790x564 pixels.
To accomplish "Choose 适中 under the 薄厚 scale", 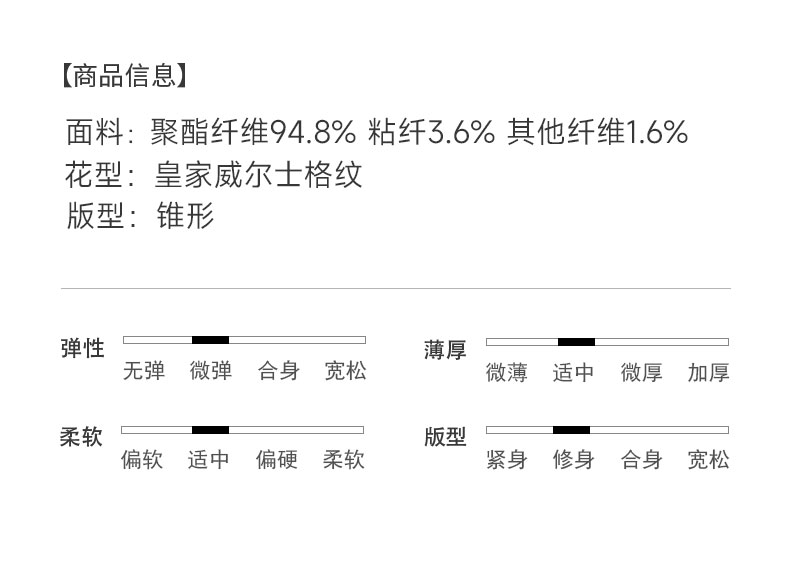I will click(x=573, y=373).
